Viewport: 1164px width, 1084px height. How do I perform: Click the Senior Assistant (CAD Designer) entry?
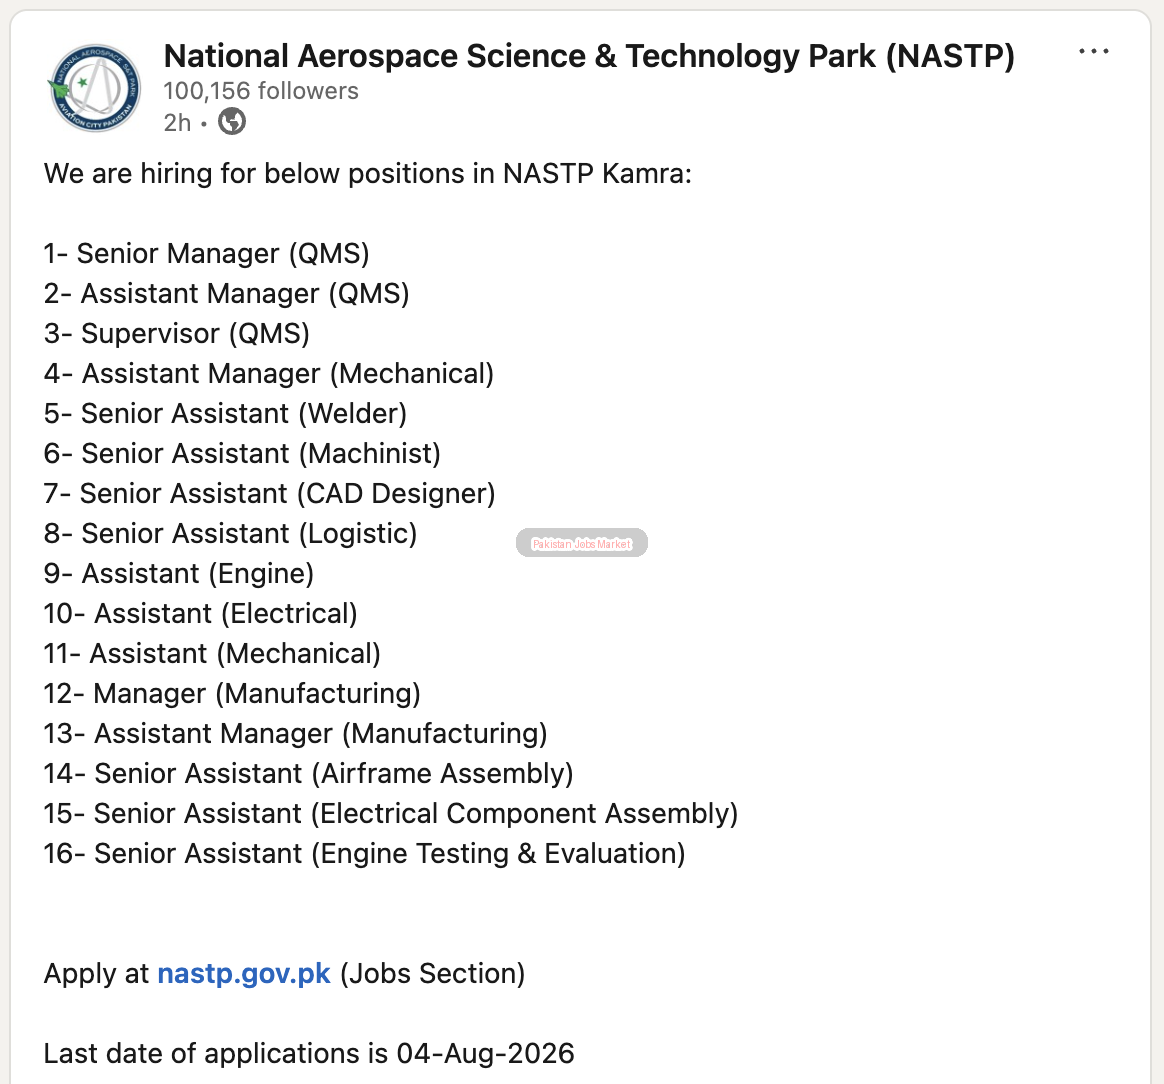click(269, 494)
